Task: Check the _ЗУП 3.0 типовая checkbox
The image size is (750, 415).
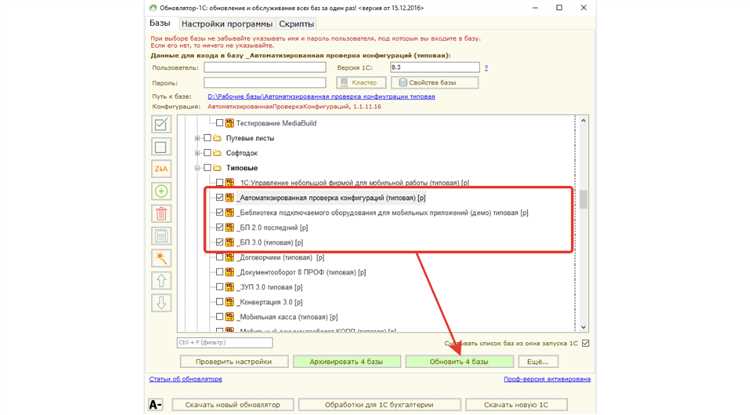Action: 220,287
